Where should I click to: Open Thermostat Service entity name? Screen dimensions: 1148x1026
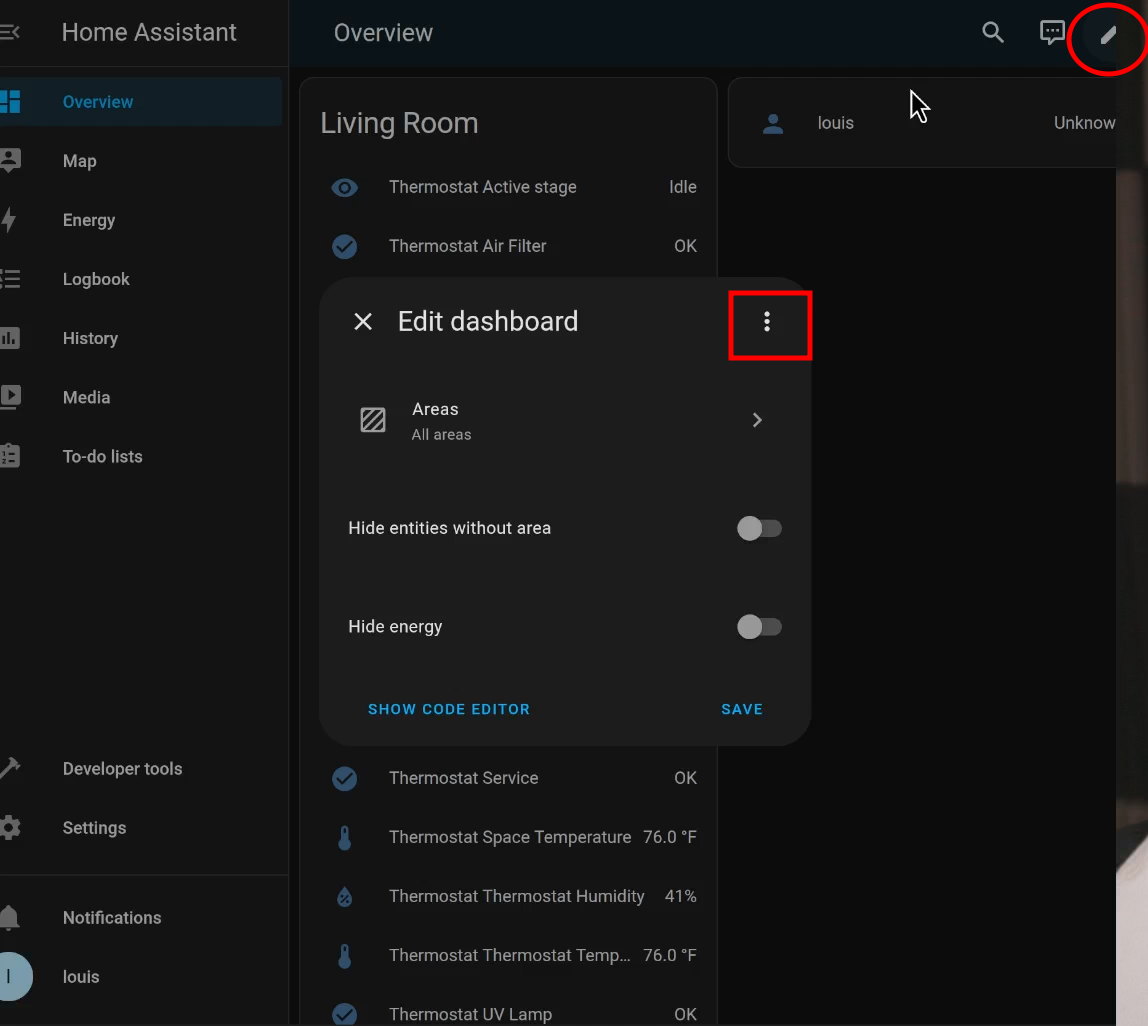[x=463, y=778]
